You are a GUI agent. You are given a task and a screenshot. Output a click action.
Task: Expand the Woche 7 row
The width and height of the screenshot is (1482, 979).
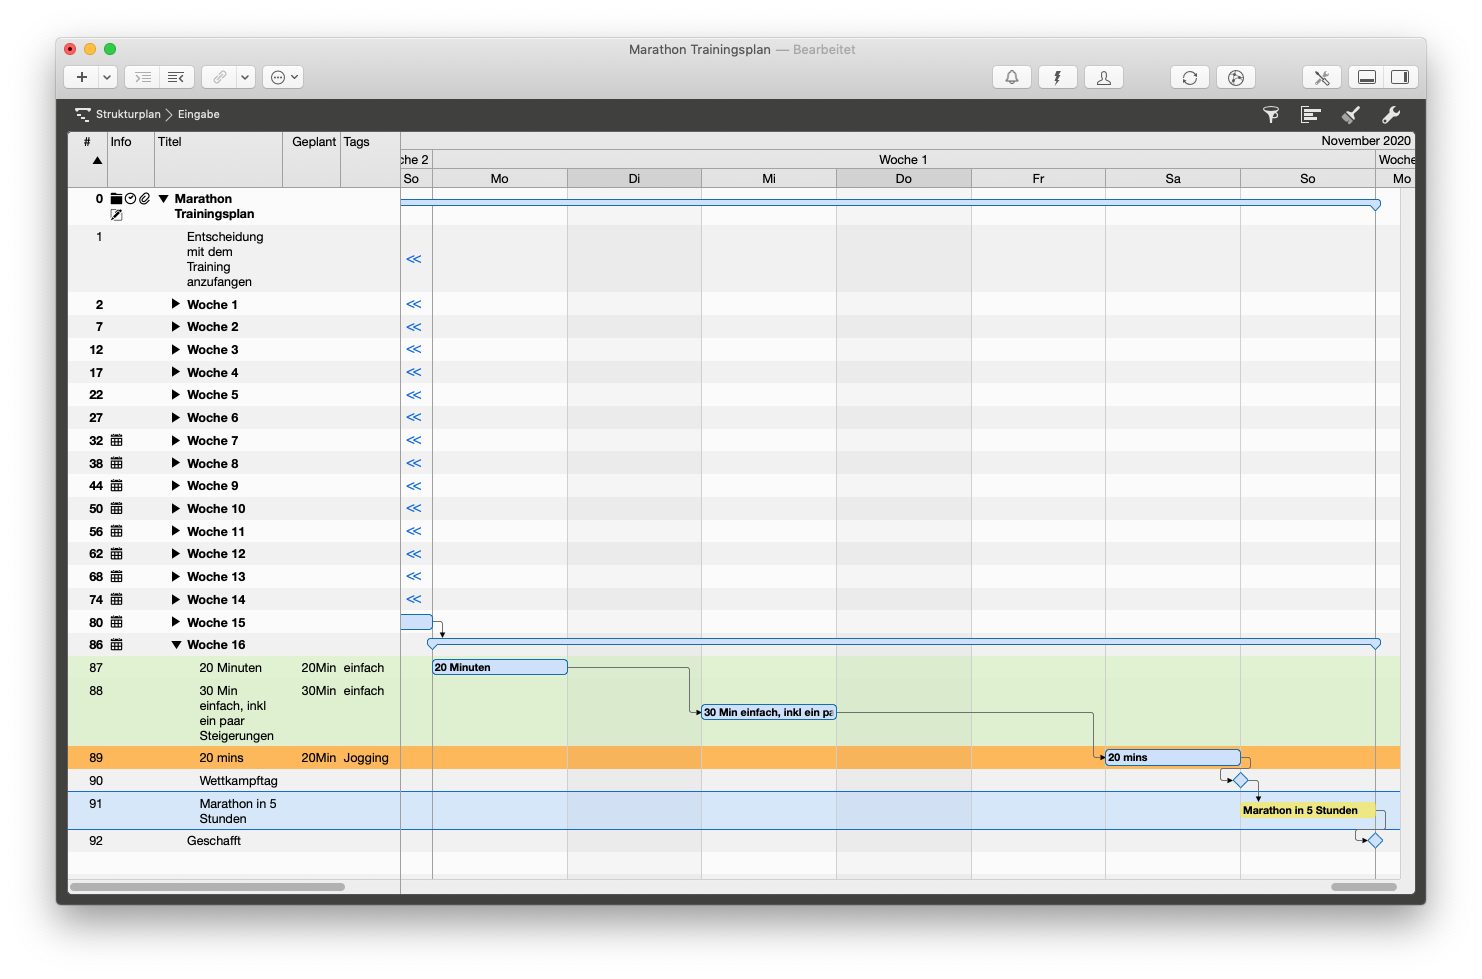176,440
